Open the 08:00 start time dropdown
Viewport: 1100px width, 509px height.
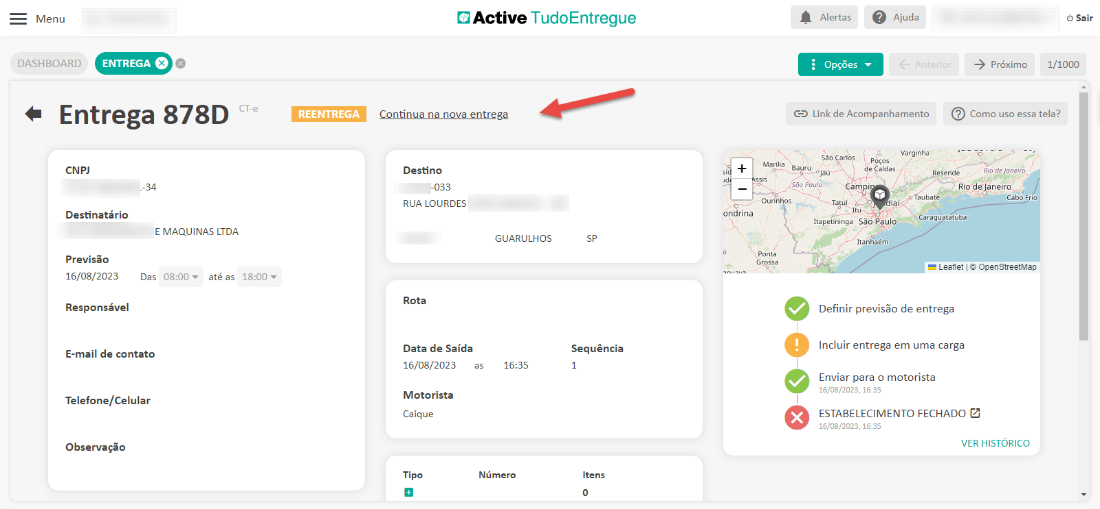181,276
